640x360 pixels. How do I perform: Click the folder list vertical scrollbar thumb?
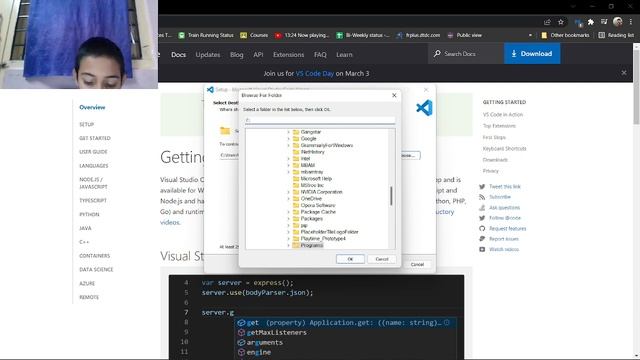pyautogui.click(x=391, y=196)
